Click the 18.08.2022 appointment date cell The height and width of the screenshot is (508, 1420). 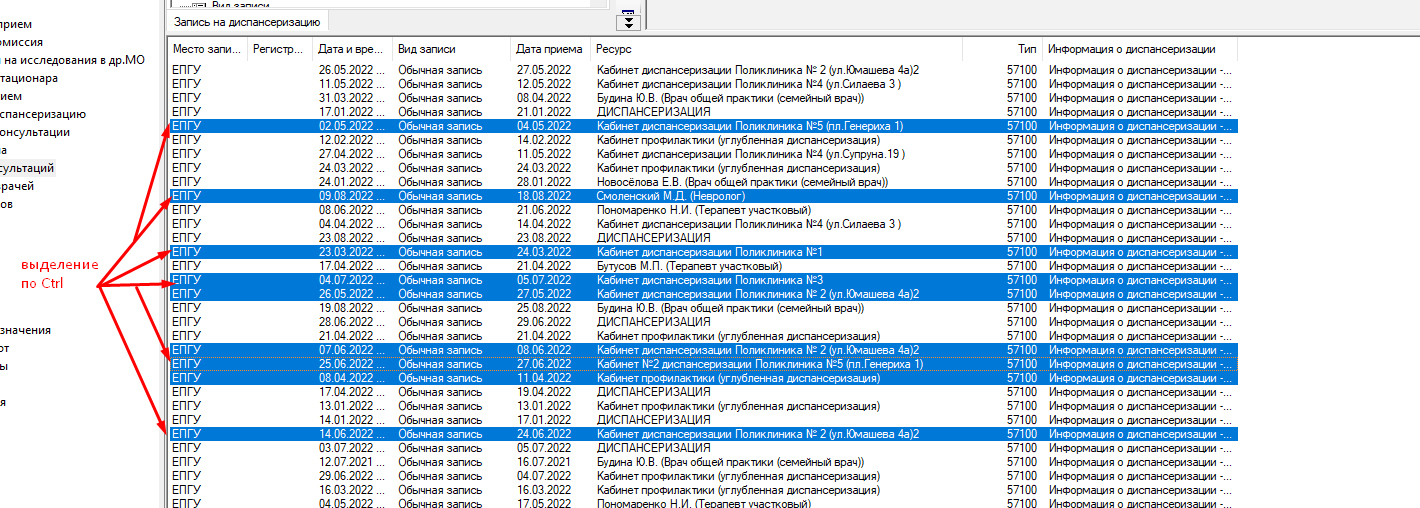pos(544,196)
